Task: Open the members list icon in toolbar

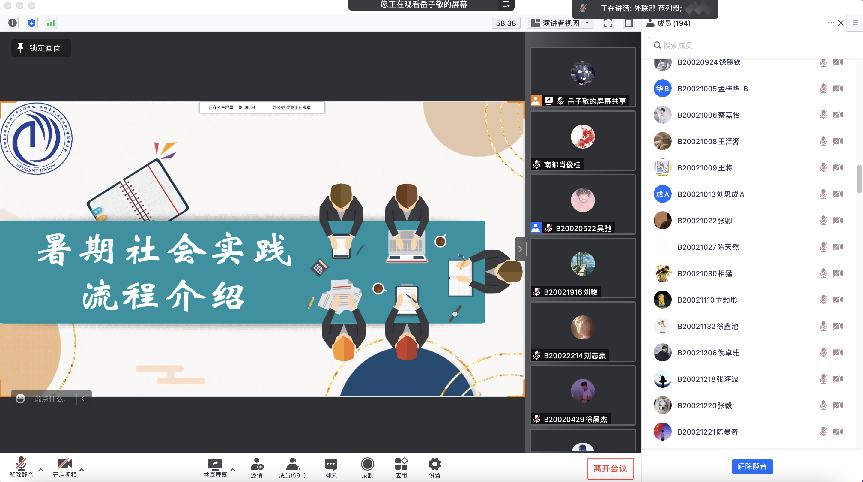Action: pos(292,465)
